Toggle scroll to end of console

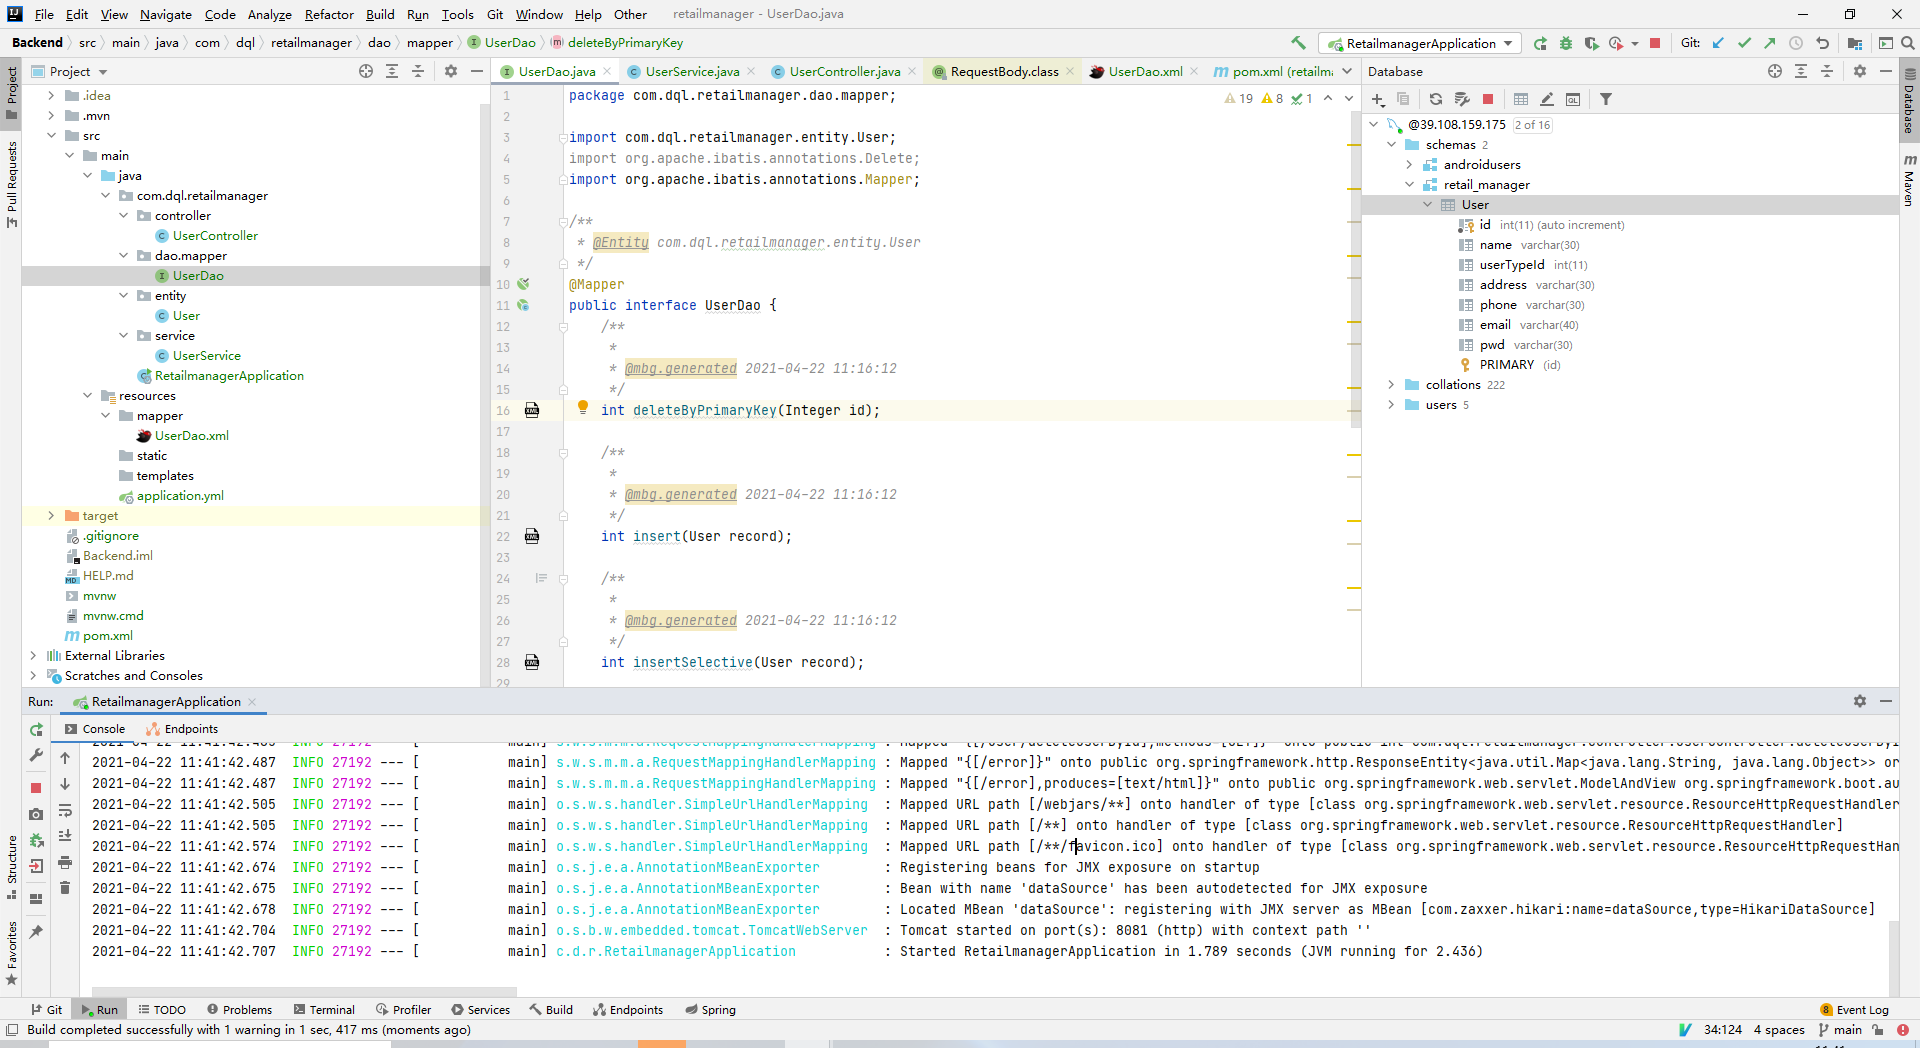tap(65, 836)
